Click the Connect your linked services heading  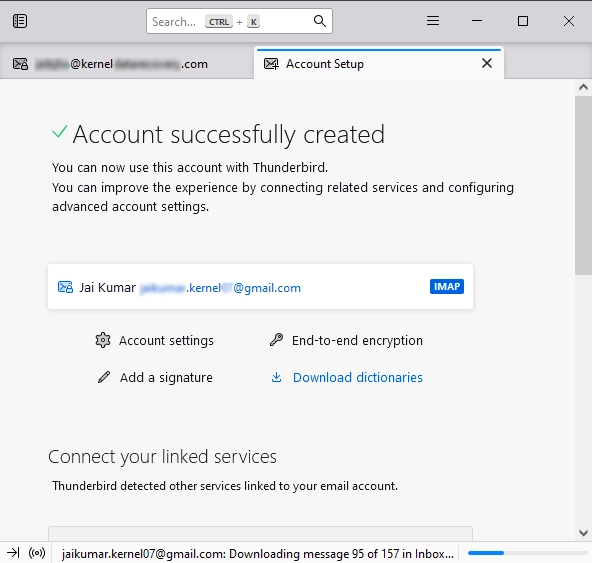point(162,457)
